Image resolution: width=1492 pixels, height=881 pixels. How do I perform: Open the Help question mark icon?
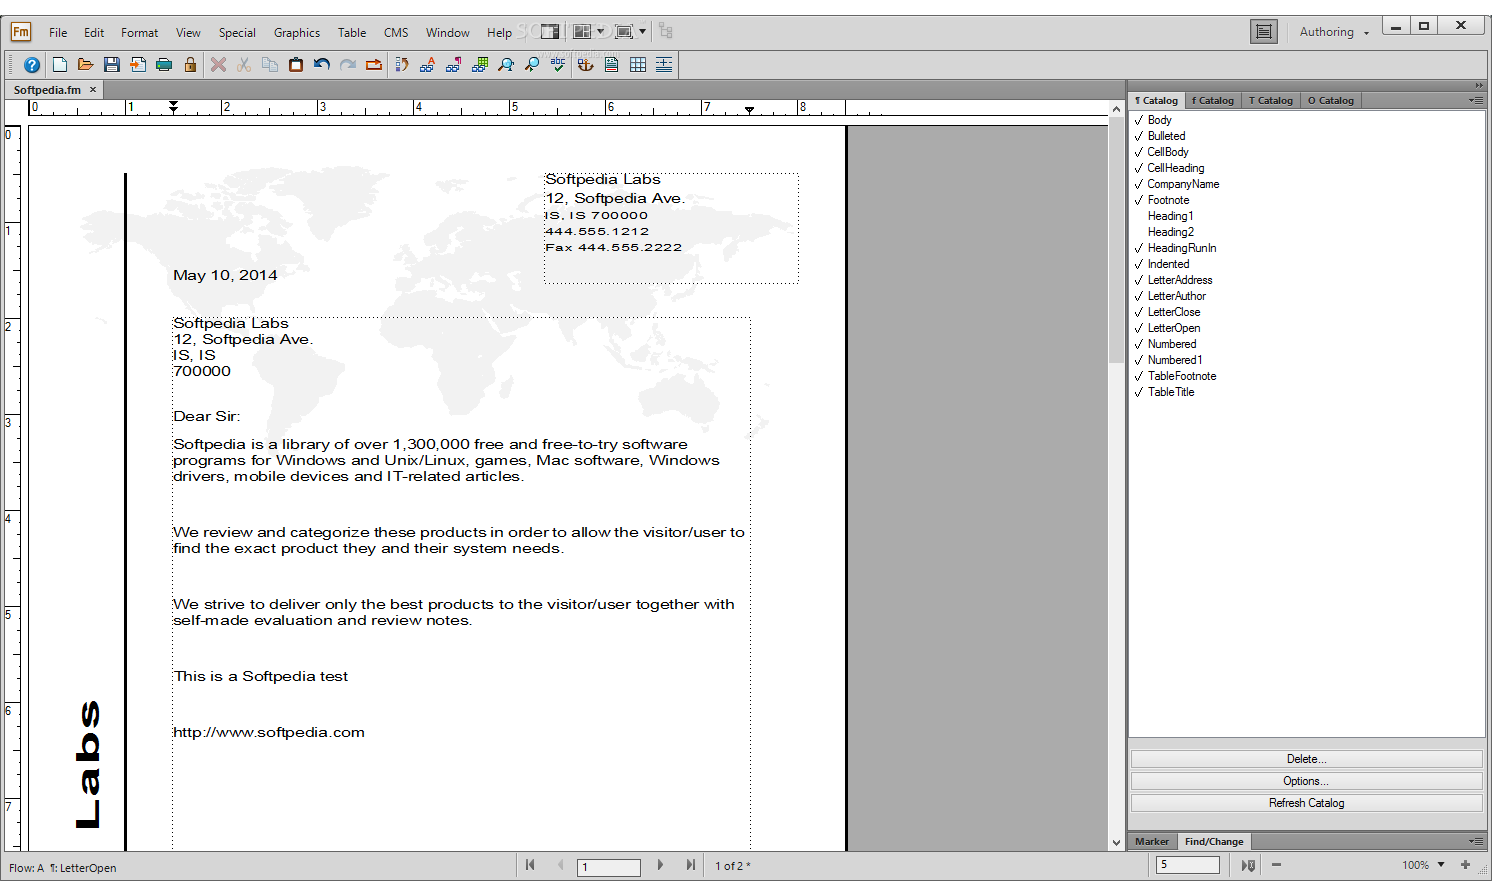pyautogui.click(x=32, y=65)
